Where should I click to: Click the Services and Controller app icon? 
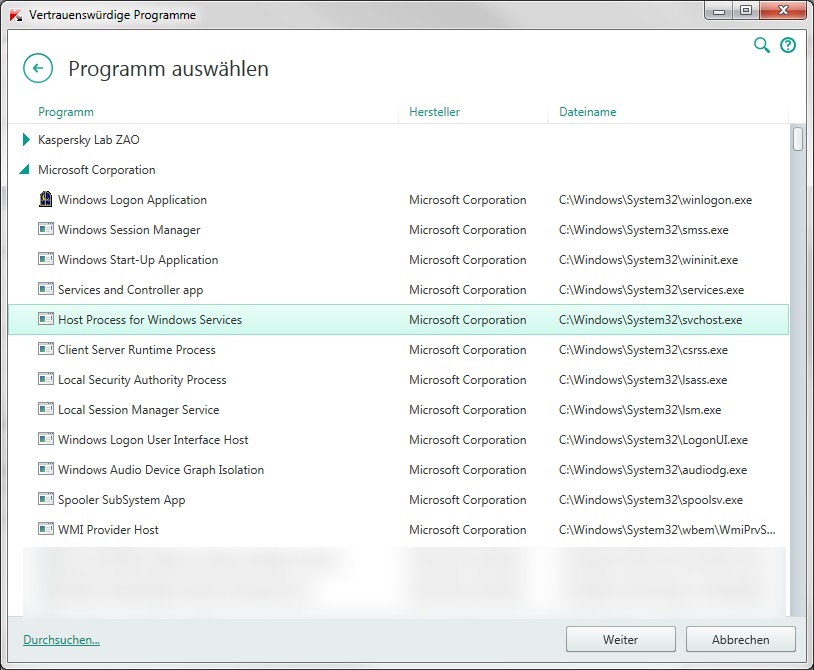[x=46, y=289]
